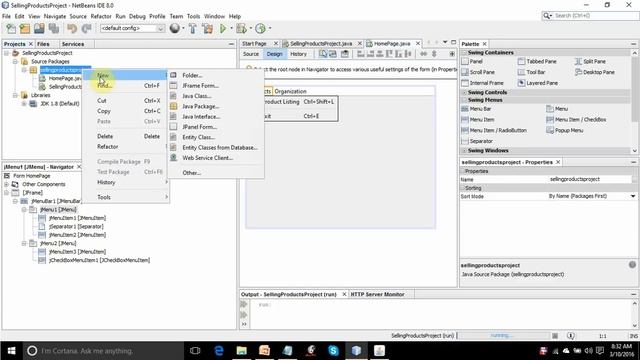Image resolution: width=640 pixels, height=360 pixels.
Task: Select Split Pane in Palette
Action: [590, 61]
